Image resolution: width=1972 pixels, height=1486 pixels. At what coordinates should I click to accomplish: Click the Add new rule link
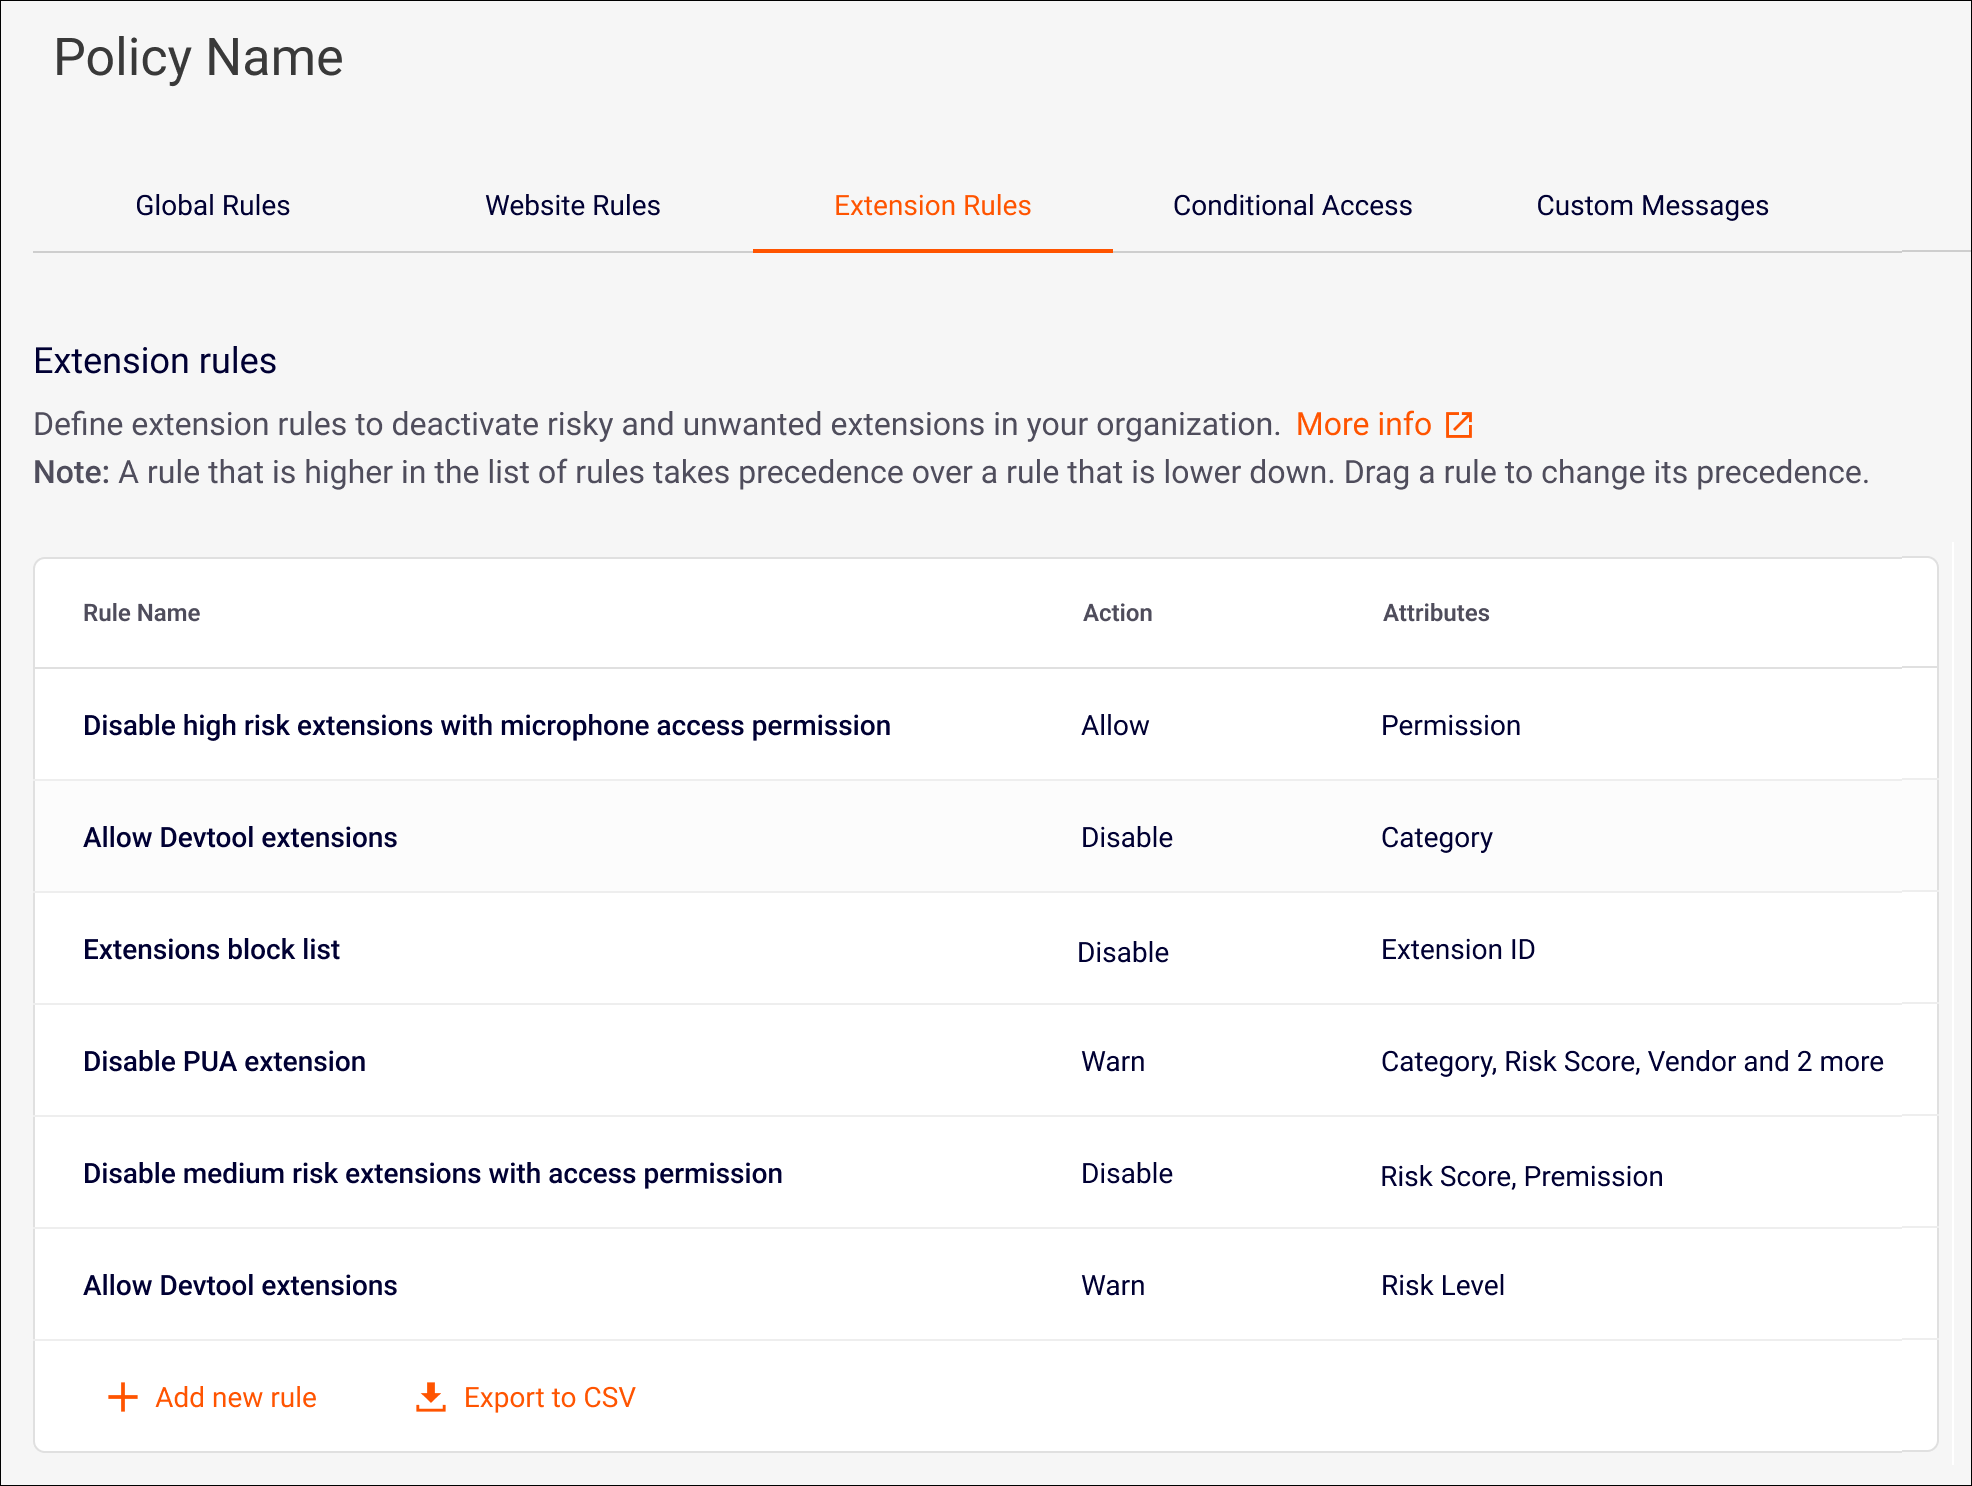click(x=235, y=1397)
